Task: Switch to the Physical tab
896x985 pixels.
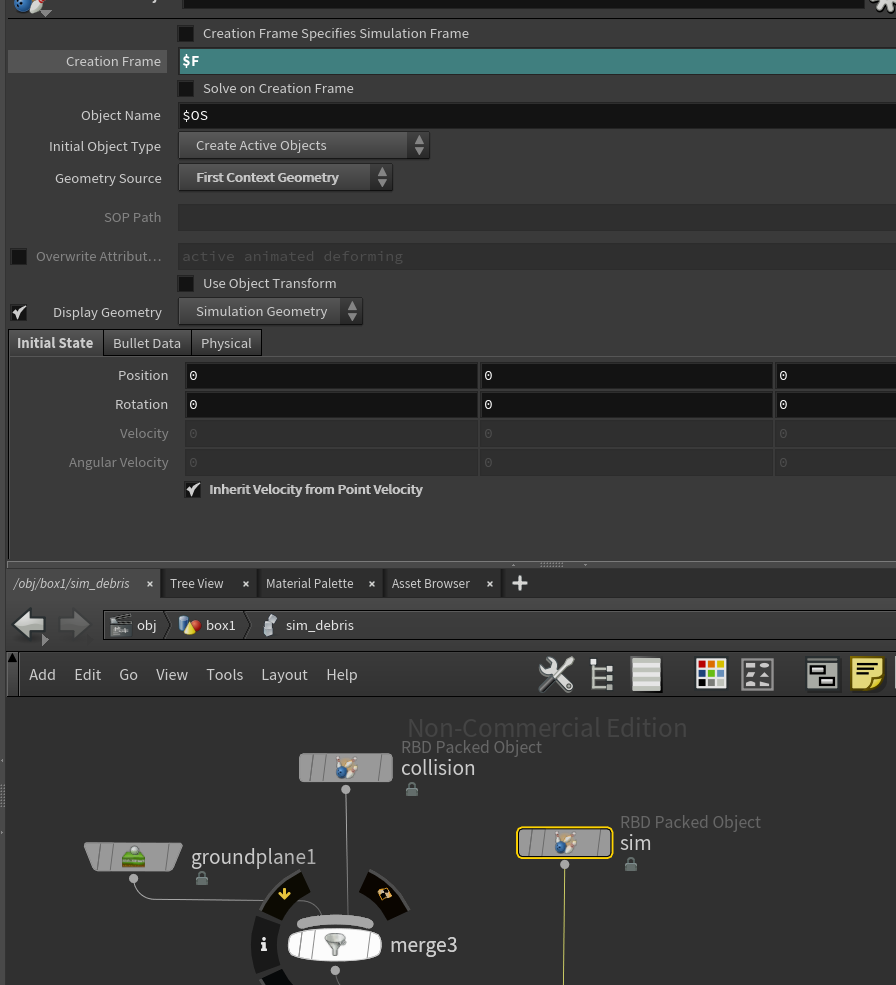Action: (226, 343)
